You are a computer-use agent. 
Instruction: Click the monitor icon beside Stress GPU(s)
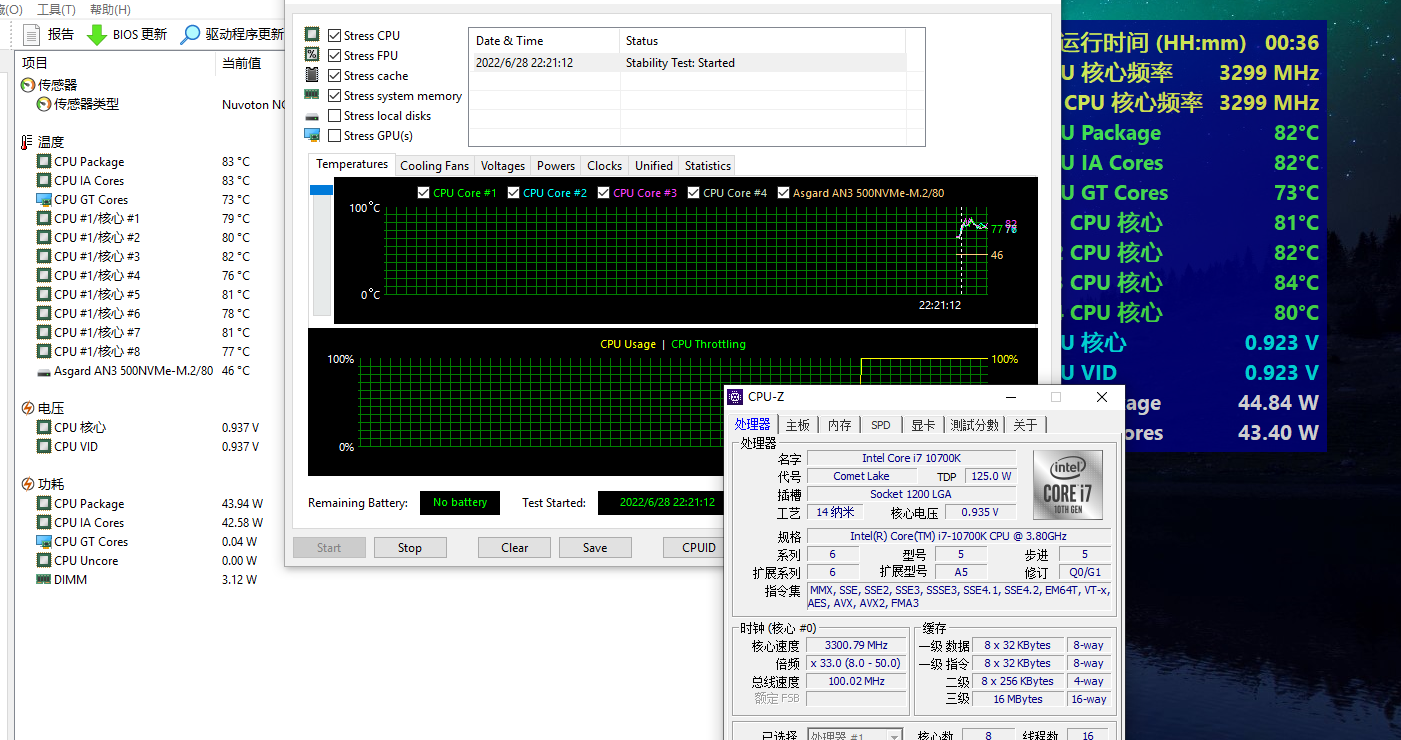click(x=312, y=135)
